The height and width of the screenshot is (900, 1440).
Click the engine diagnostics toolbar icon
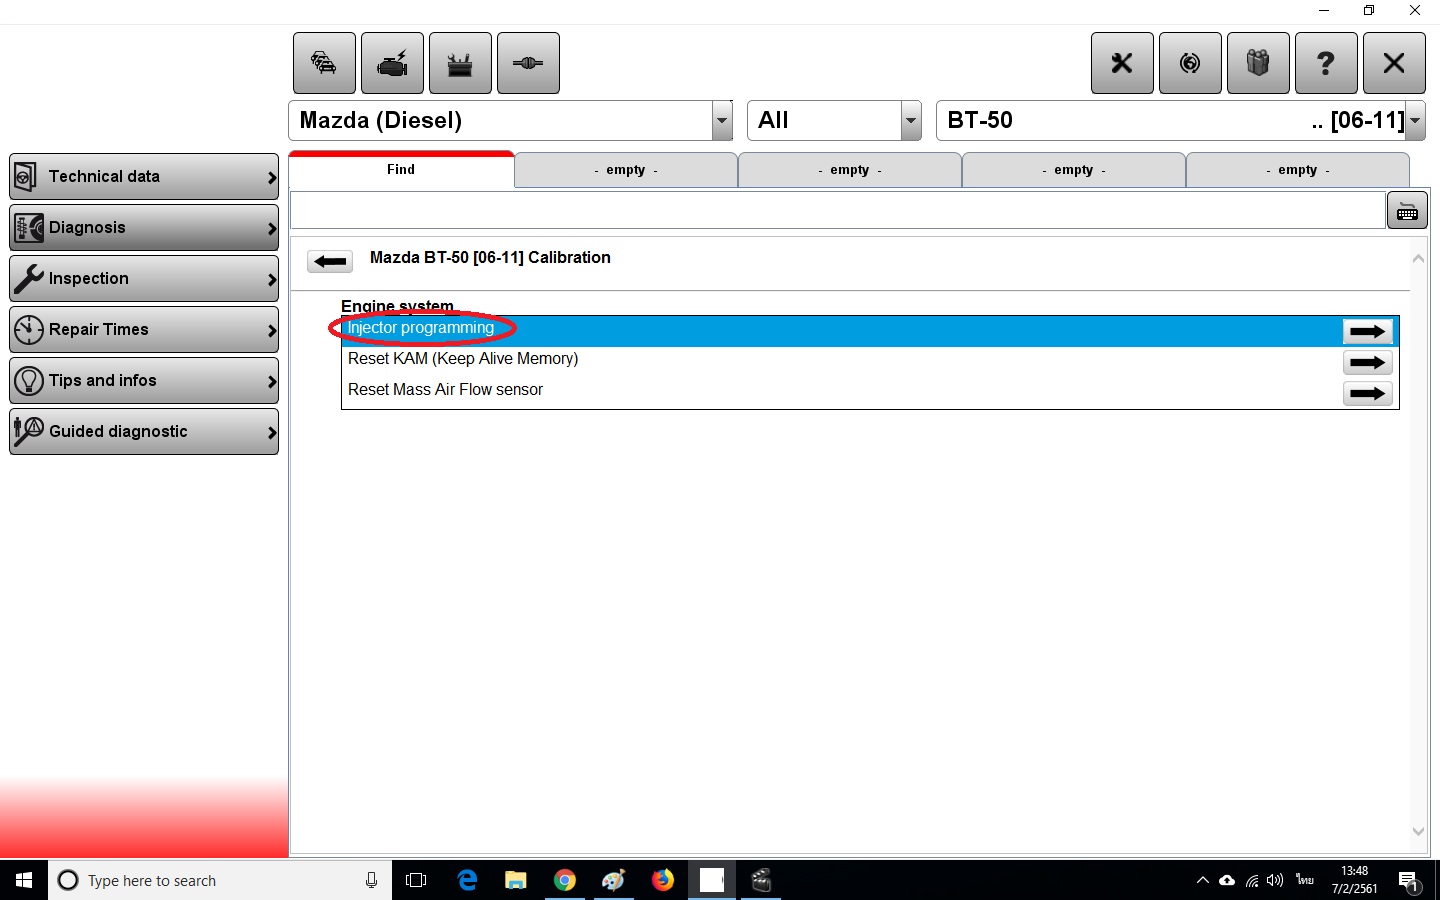click(392, 63)
